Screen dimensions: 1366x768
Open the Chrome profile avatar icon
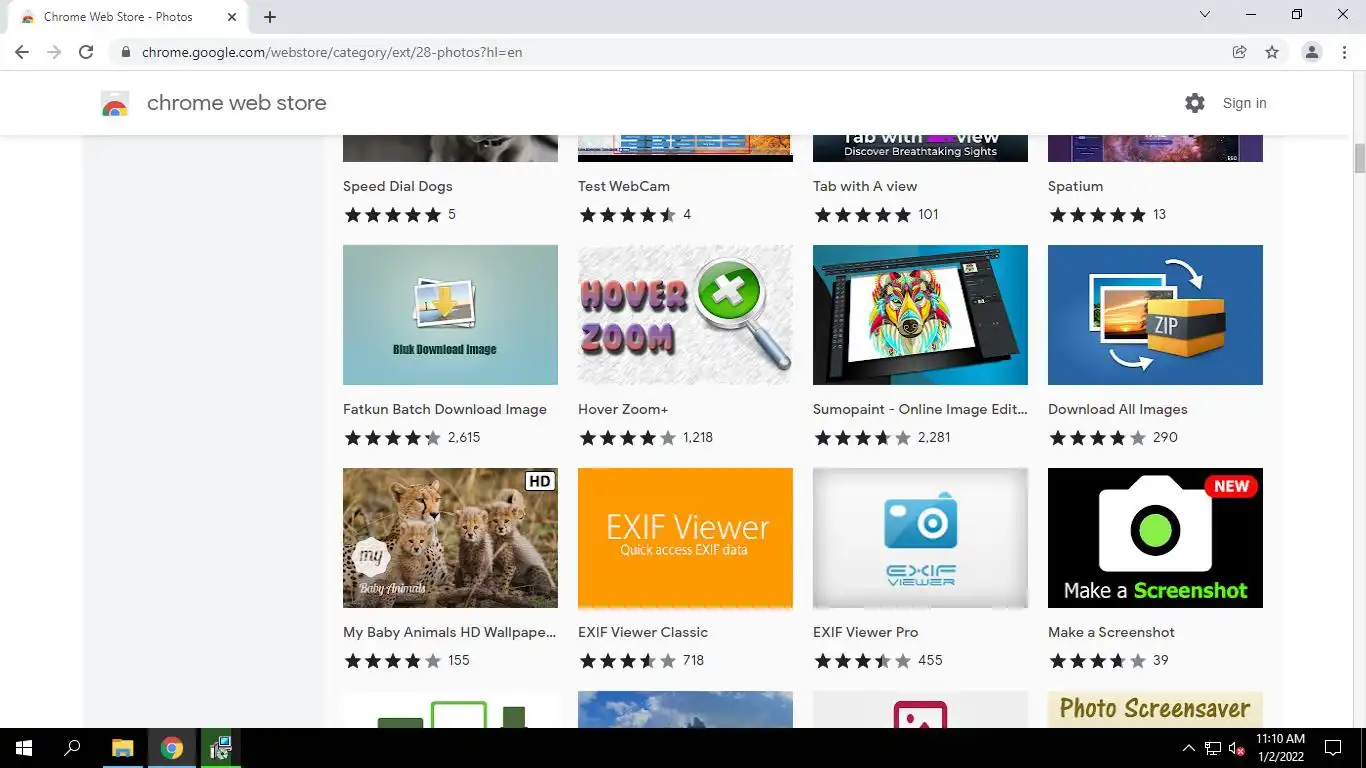pyautogui.click(x=1312, y=52)
